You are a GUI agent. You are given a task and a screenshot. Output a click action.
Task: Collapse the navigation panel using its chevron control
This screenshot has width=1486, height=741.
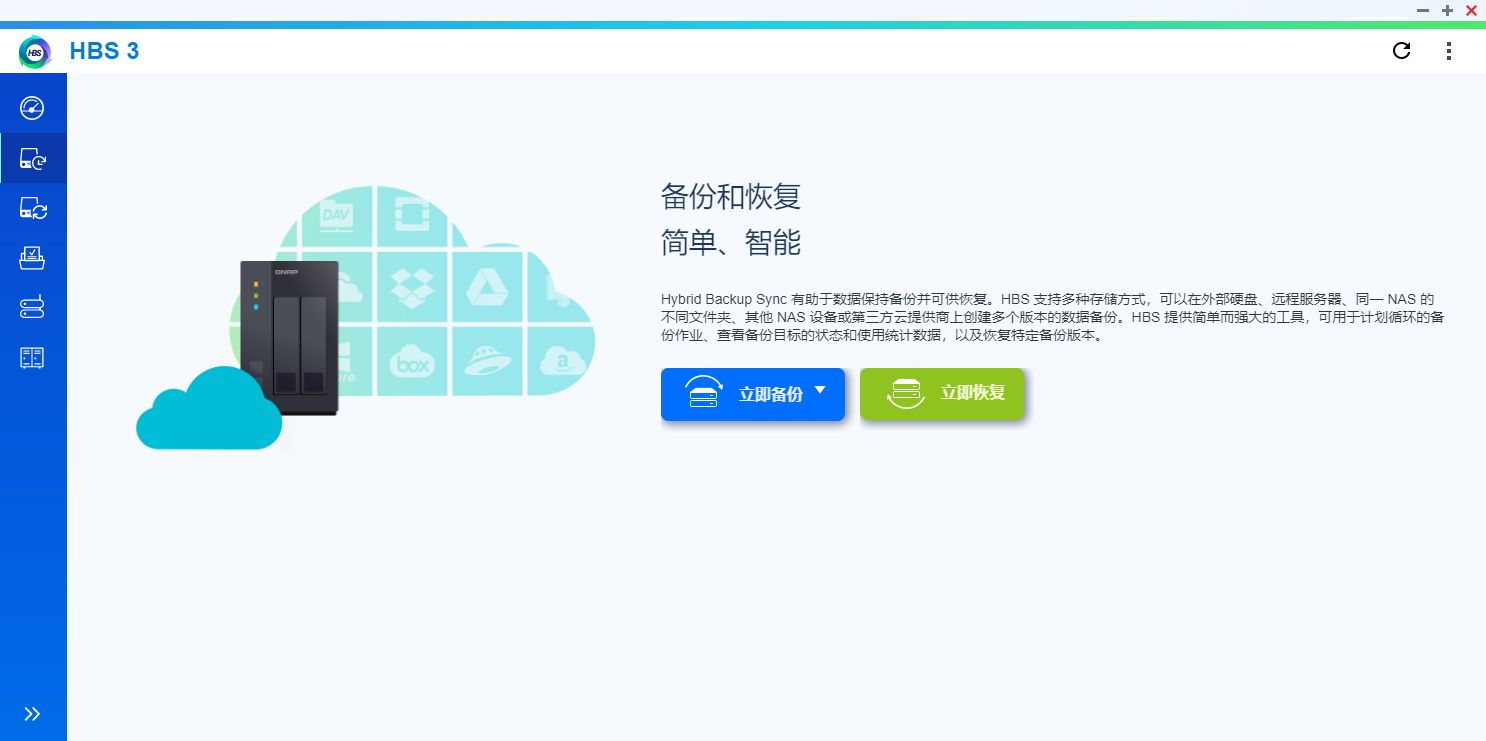(33, 713)
